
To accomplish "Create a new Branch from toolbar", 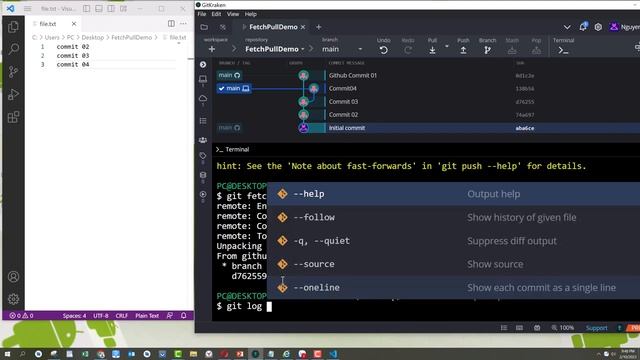I will coord(487,46).
